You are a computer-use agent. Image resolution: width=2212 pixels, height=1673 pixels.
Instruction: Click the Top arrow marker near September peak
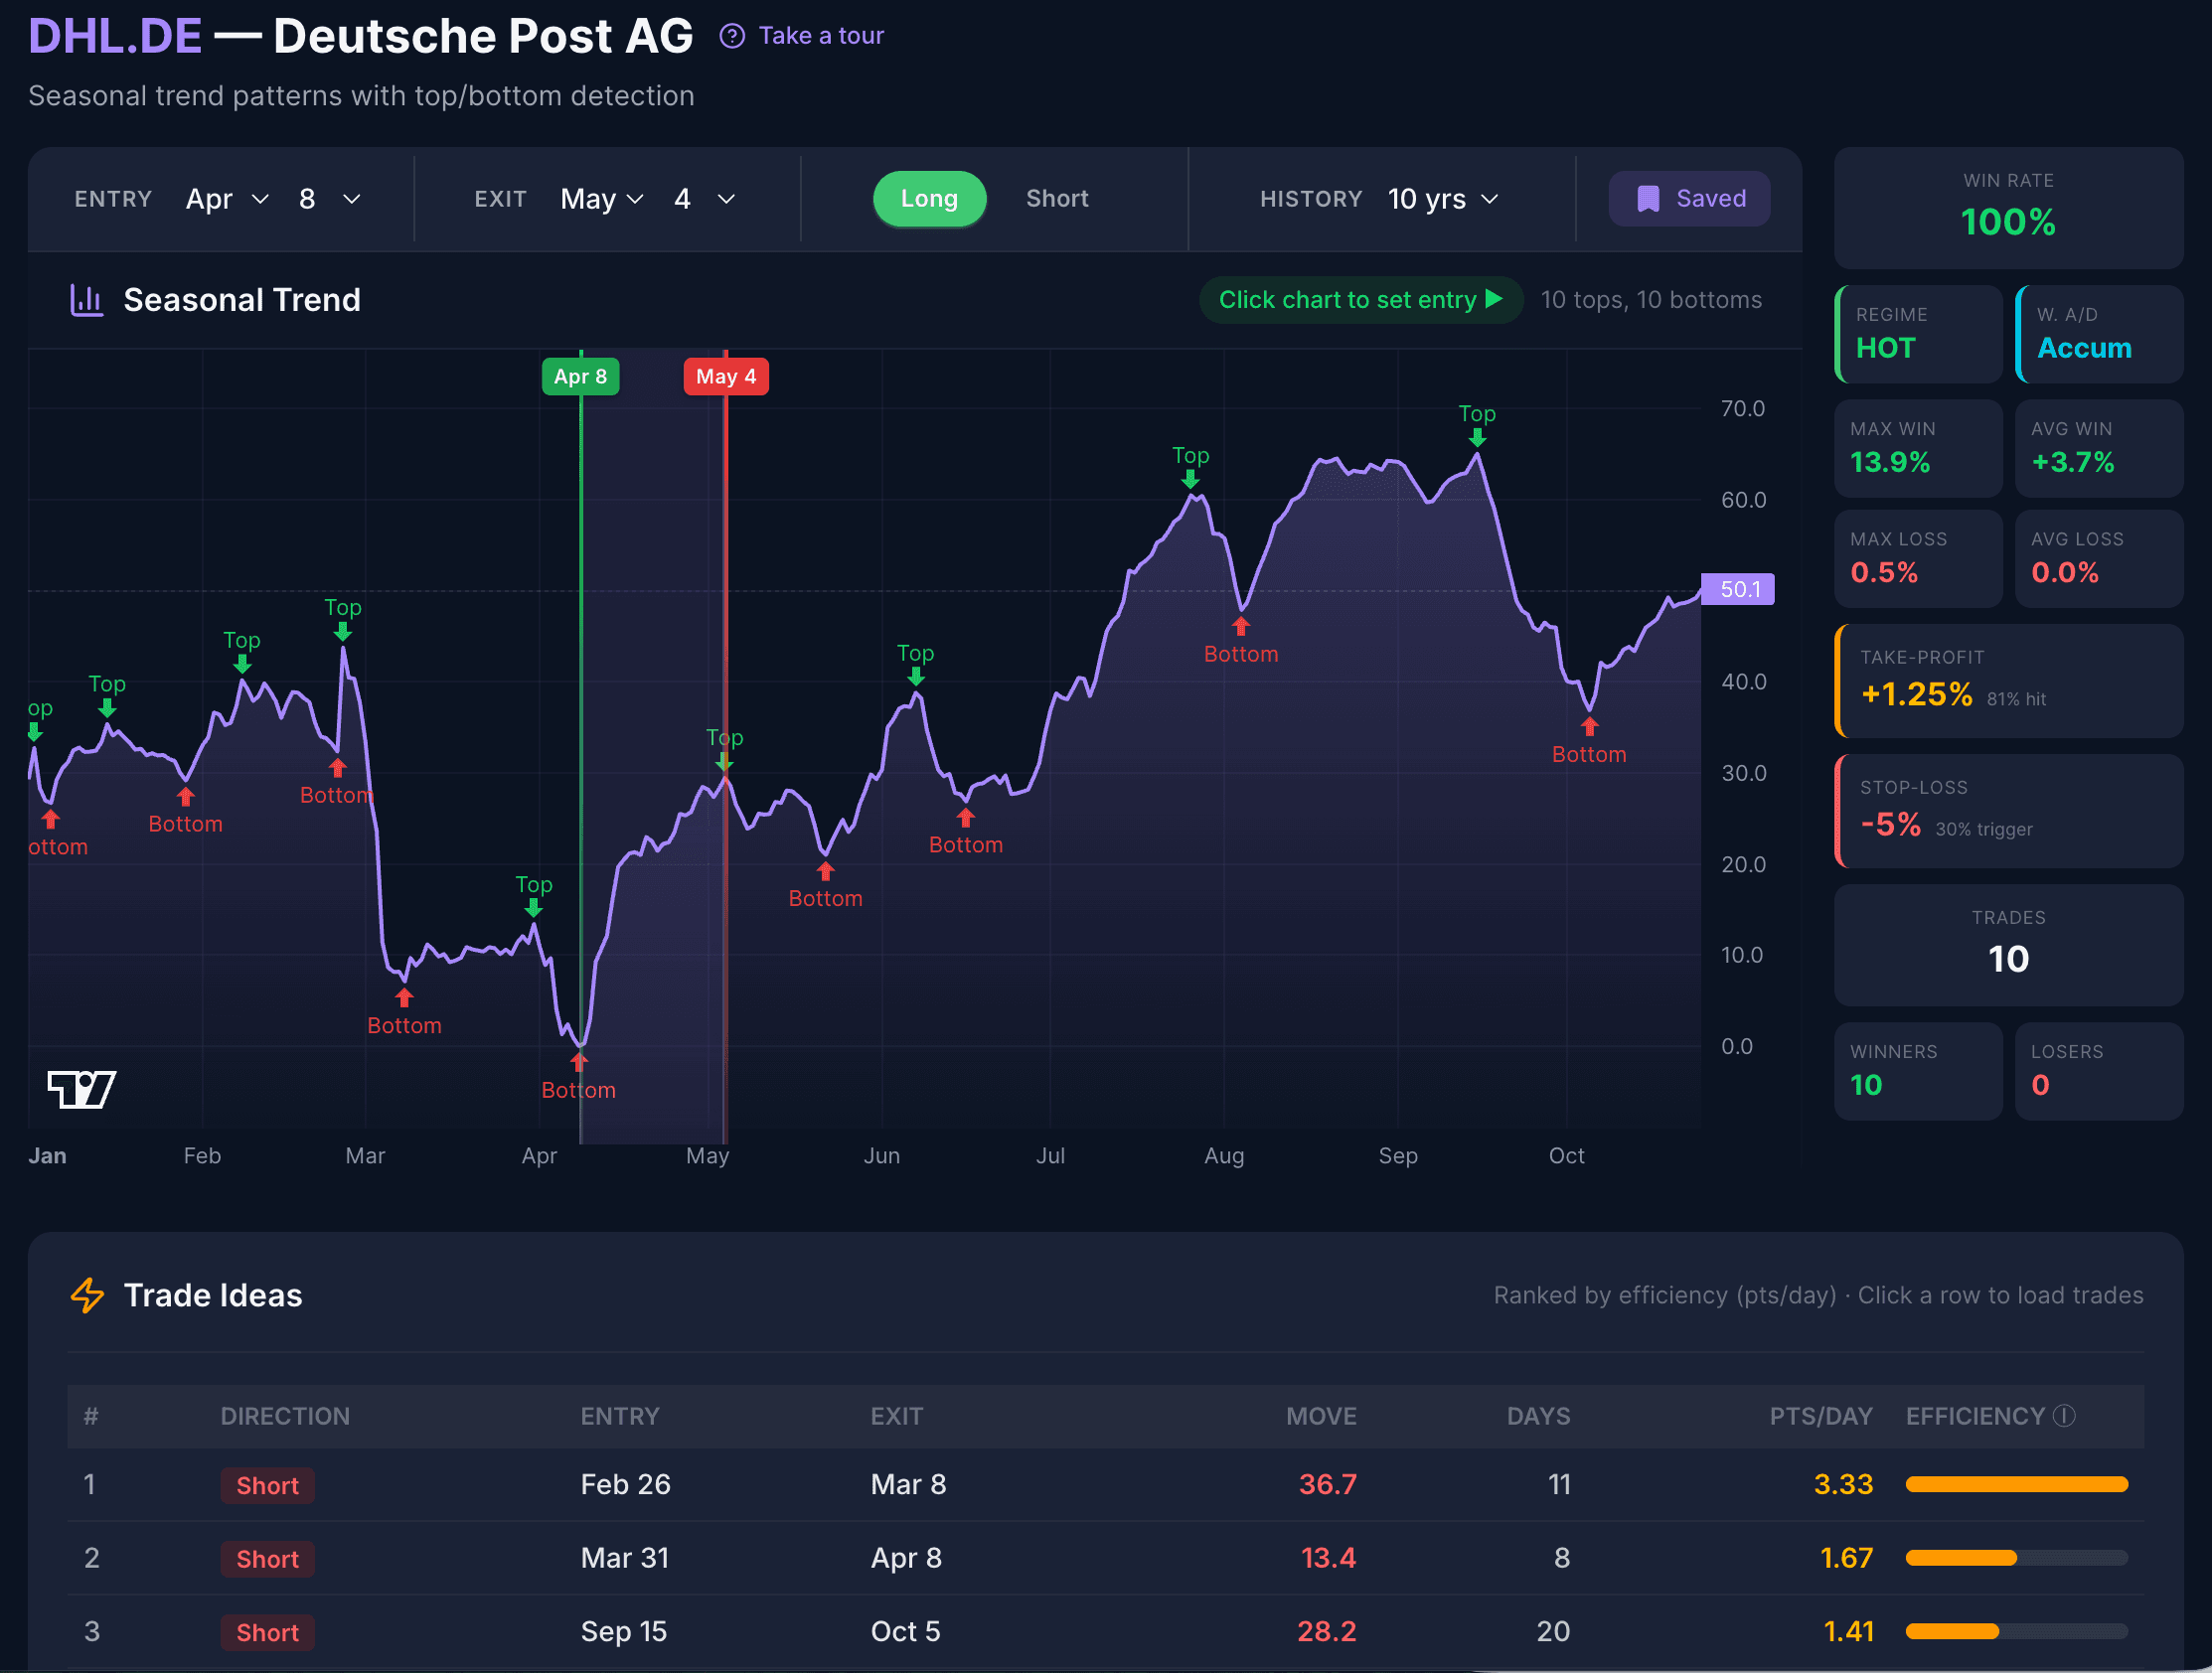pyautogui.click(x=1477, y=438)
